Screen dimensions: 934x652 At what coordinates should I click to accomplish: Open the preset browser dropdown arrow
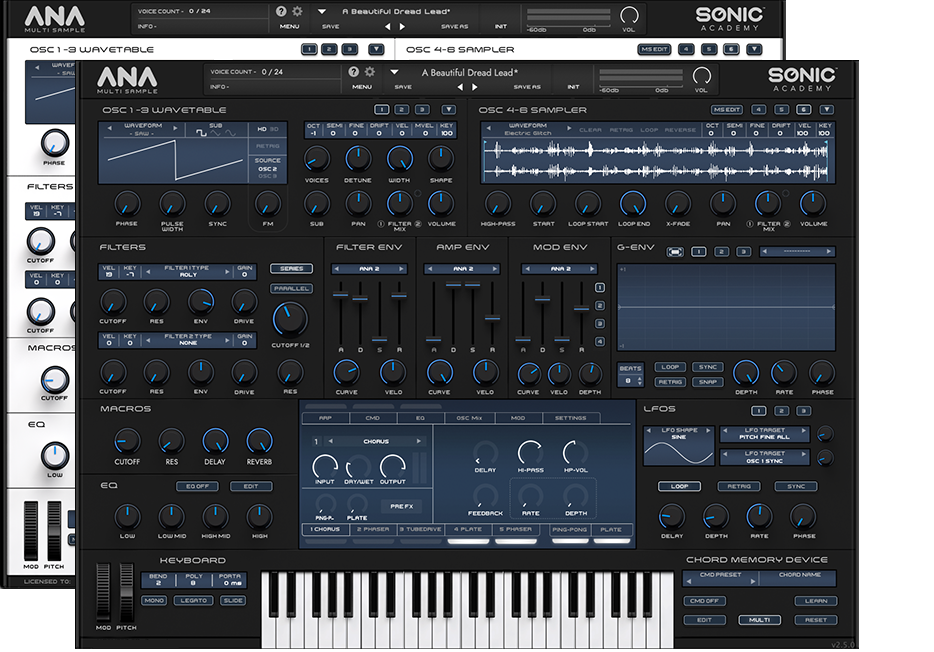point(394,73)
